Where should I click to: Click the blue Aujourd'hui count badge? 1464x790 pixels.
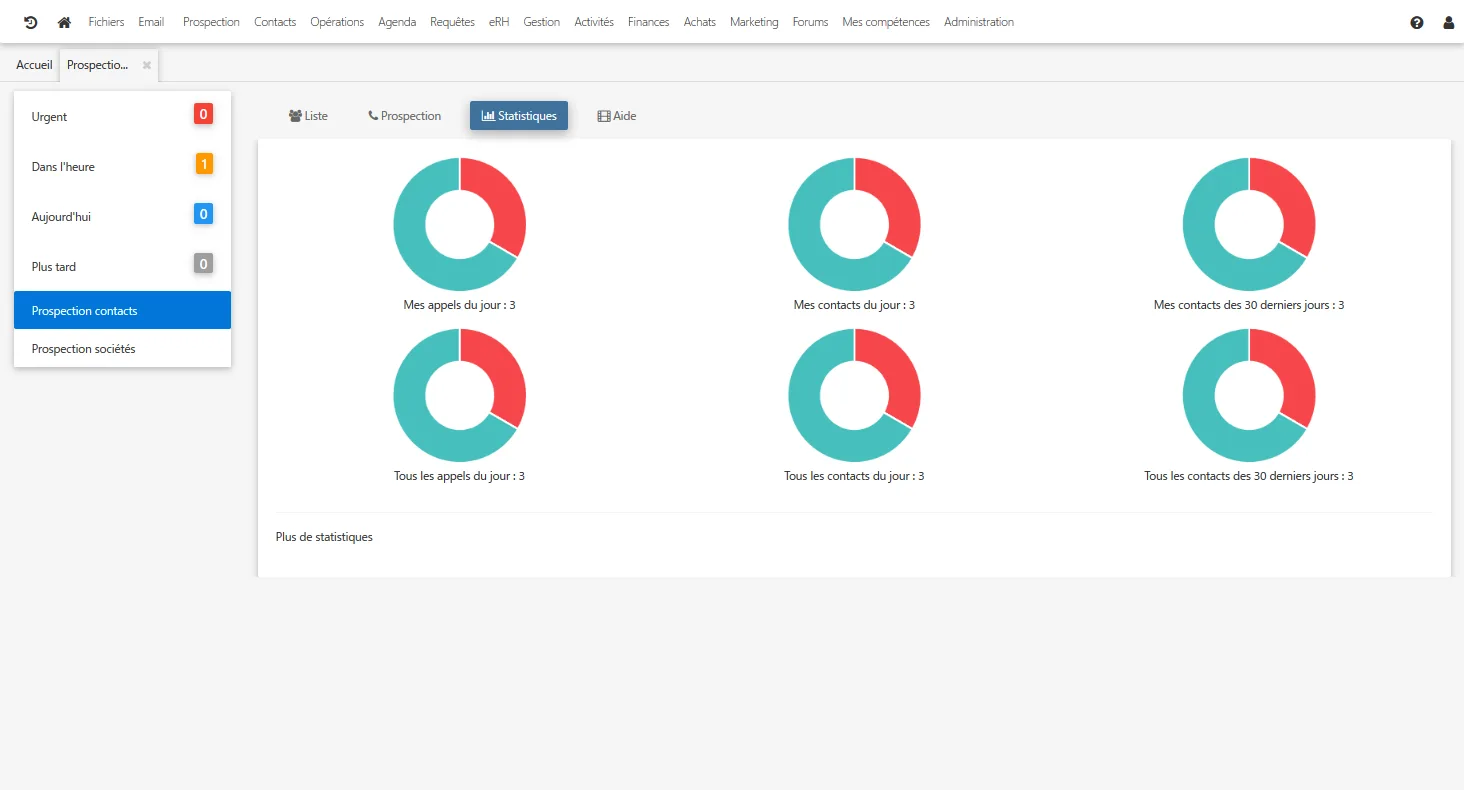203,214
